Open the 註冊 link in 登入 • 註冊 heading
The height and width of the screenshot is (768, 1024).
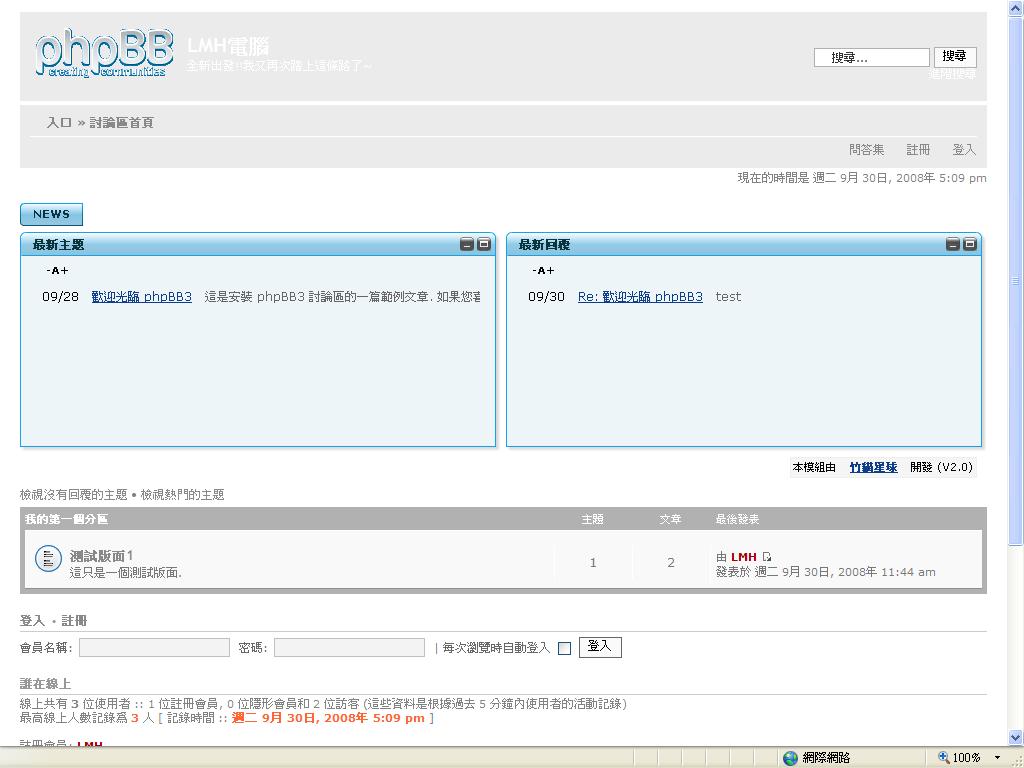74,620
